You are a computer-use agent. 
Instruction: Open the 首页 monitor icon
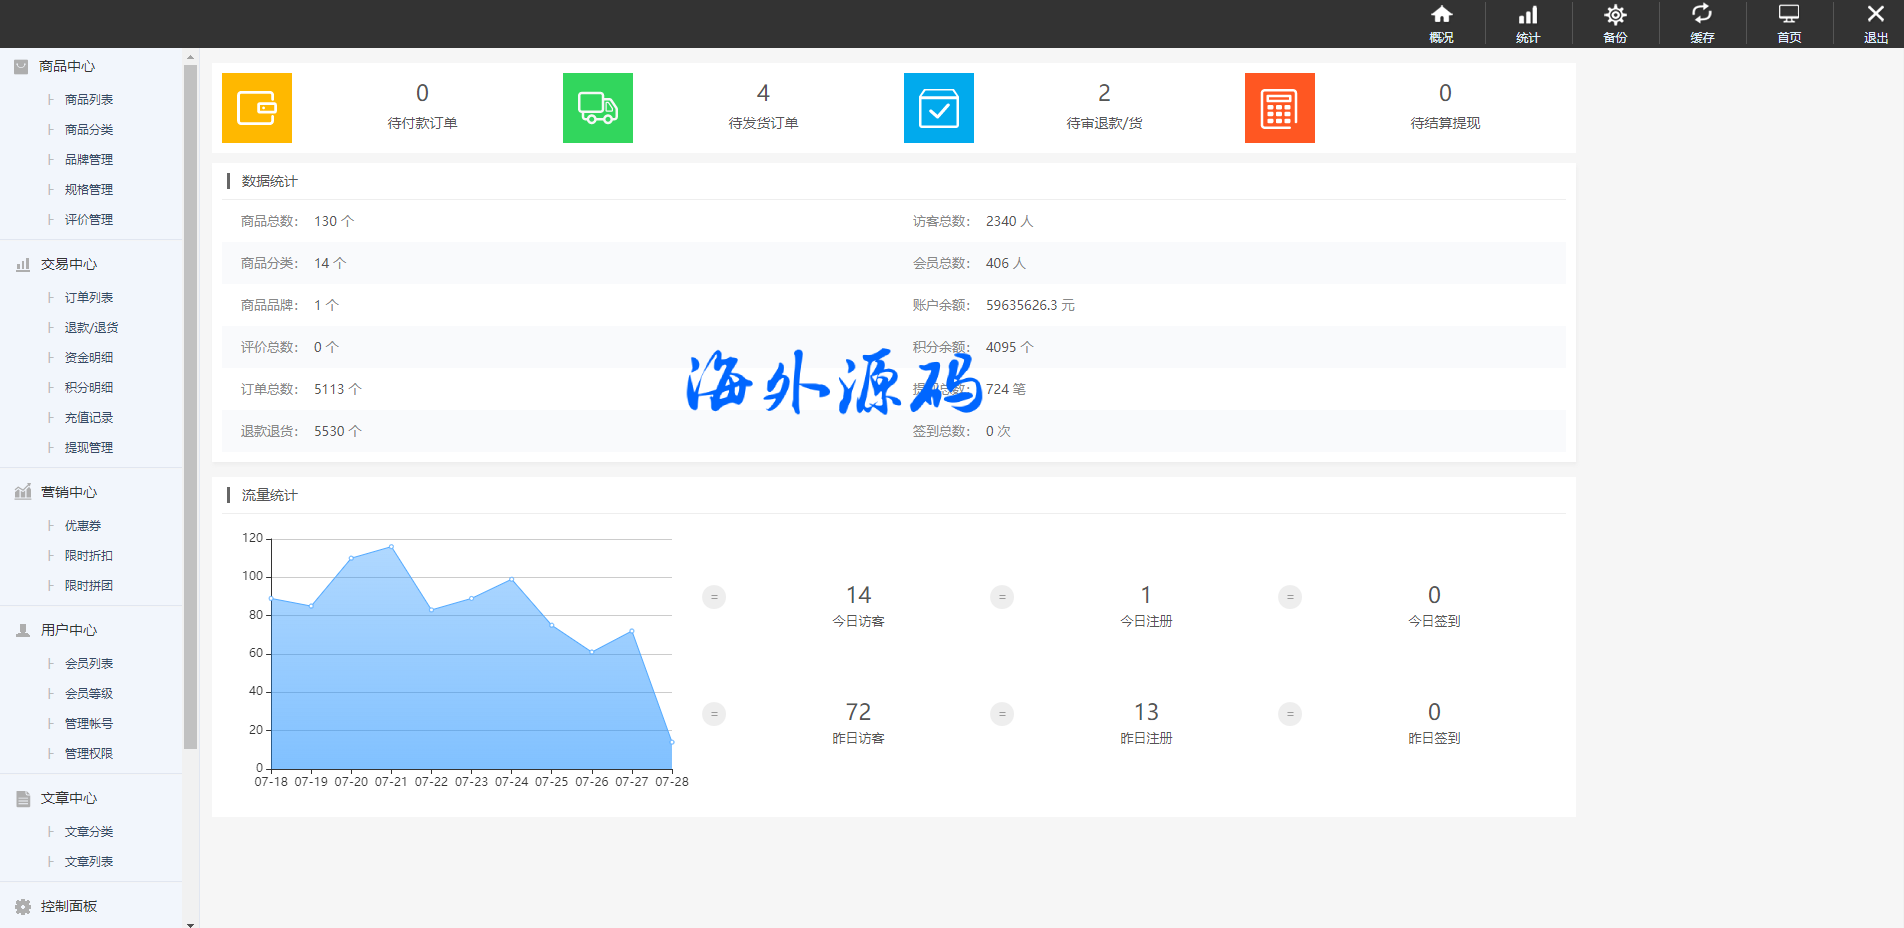[x=1789, y=23]
